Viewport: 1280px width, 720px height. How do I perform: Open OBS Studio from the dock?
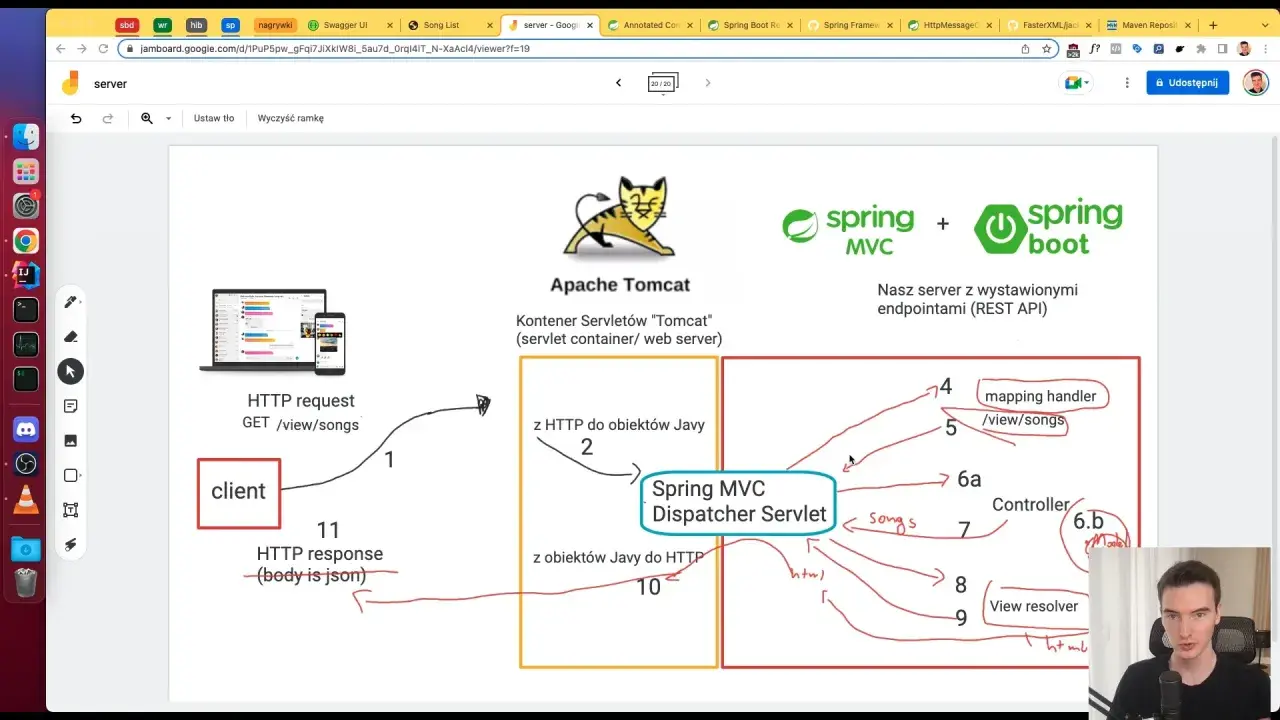pos(26,464)
